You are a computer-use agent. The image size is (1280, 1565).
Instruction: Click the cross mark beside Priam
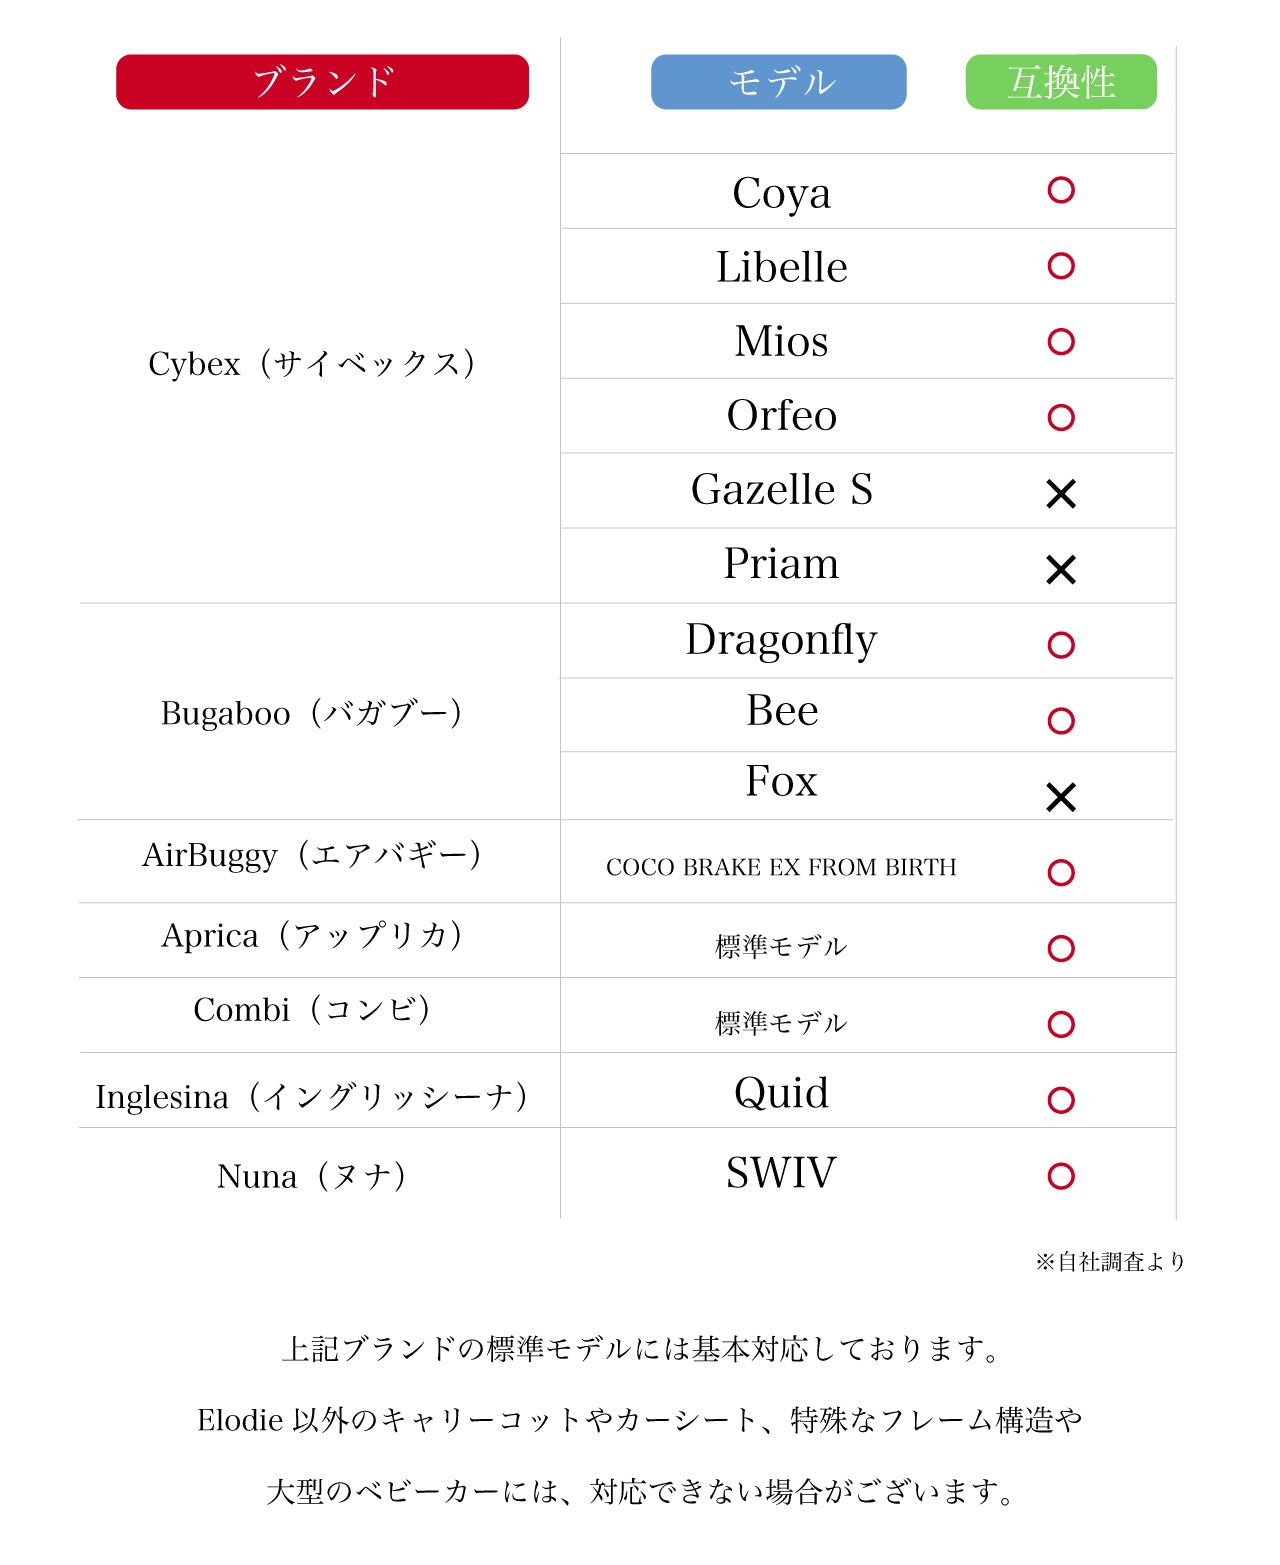click(x=1061, y=570)
